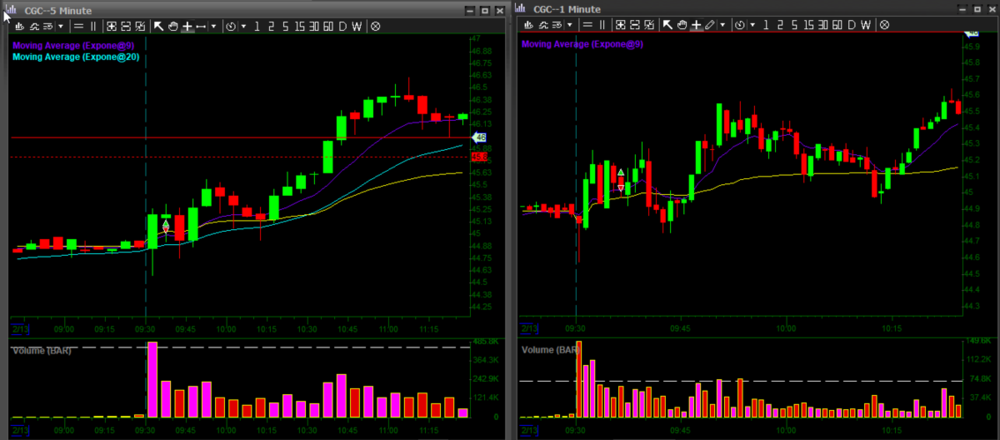Click the bar chart type icon in 1 Minute toolbar
1000x440 pixels.
click(x=528, y=25)
